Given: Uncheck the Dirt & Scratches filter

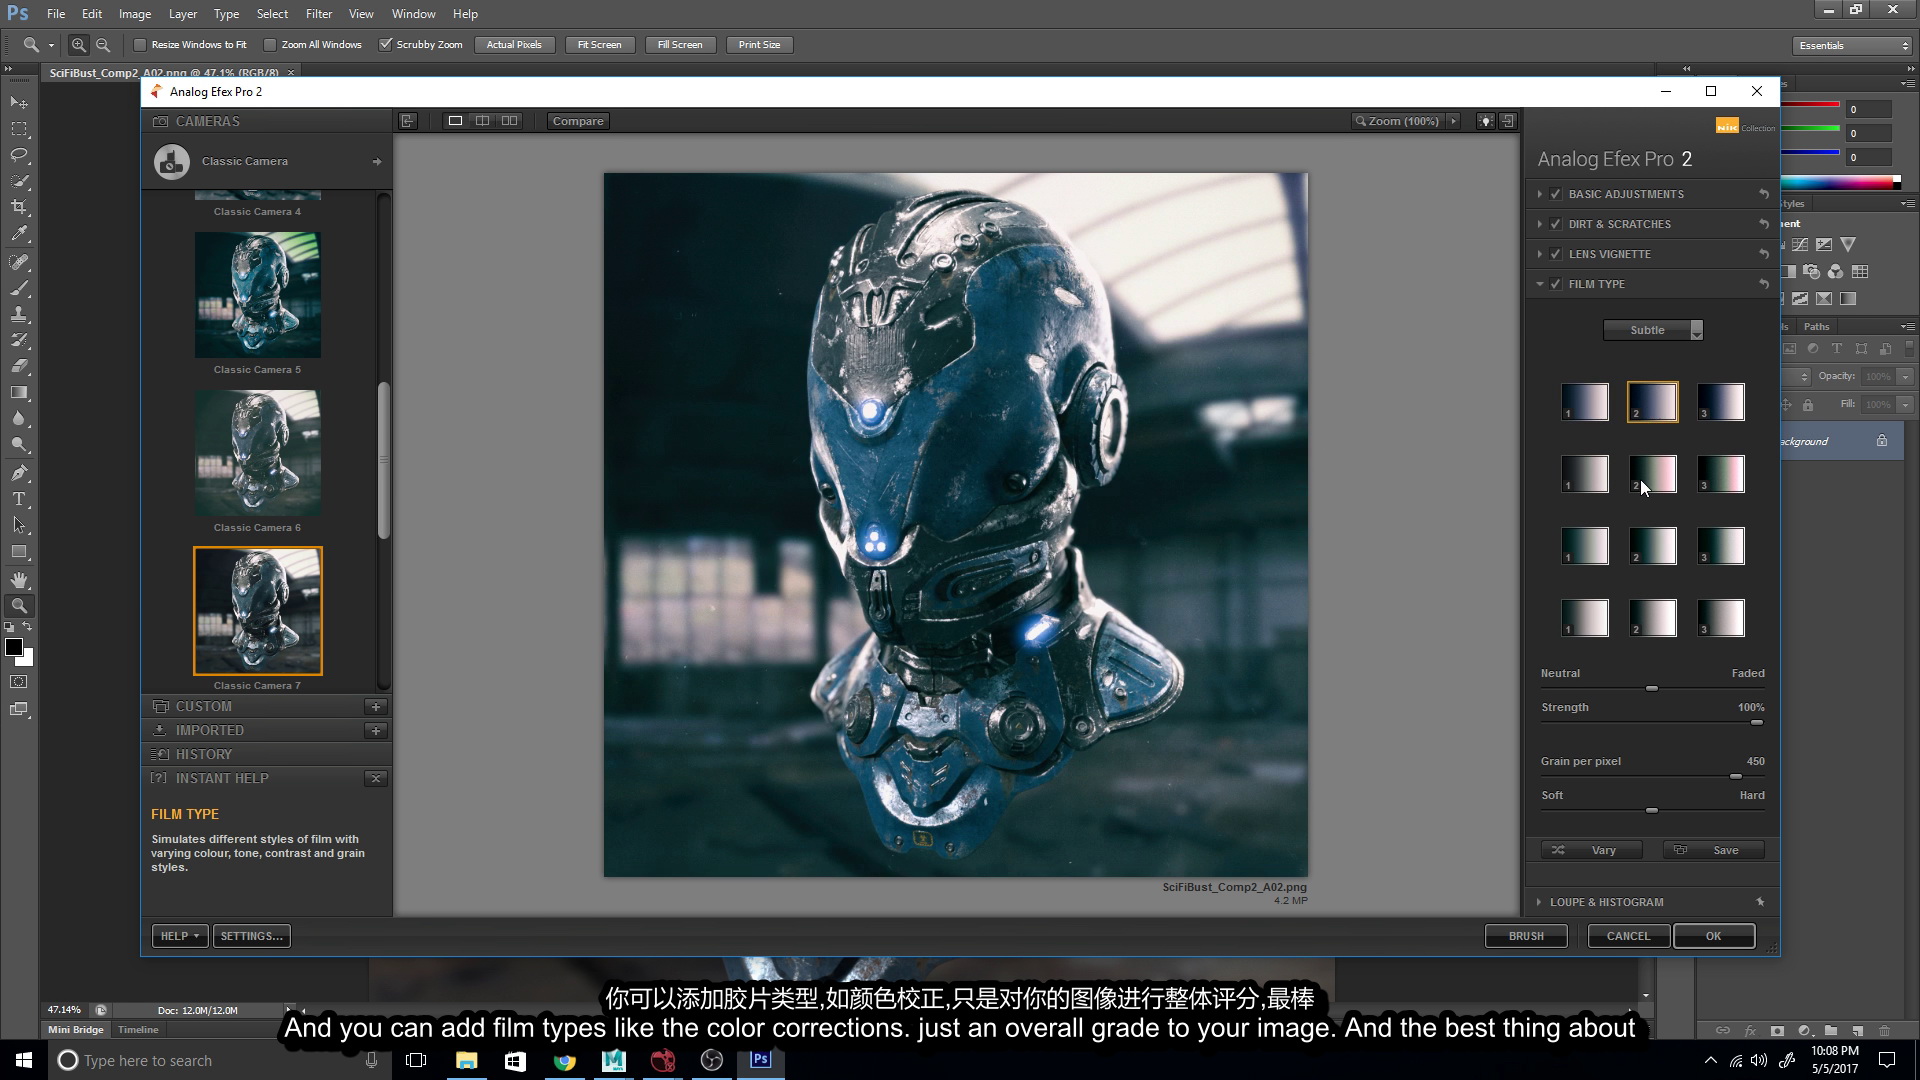Looking at the screenshot, I should click(1556, 224).
